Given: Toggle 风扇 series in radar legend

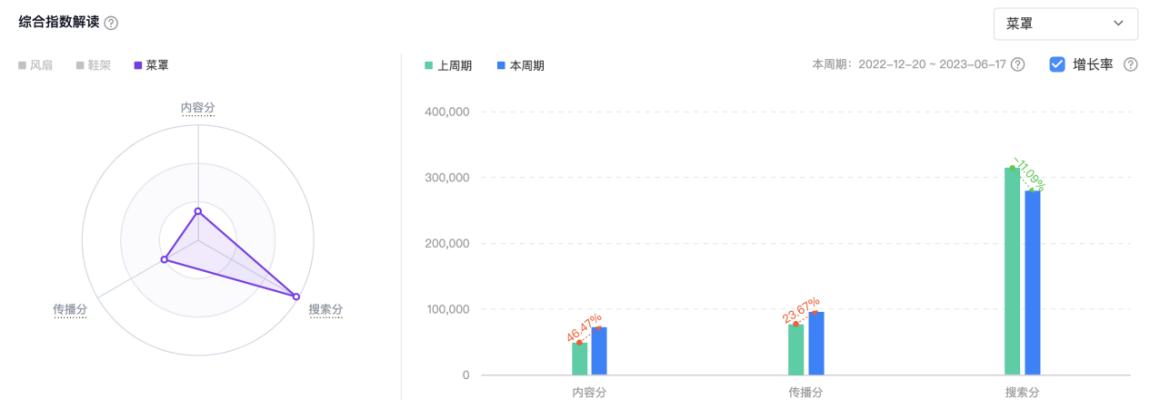Looking at the screenshot, I should tap(35, 66).
